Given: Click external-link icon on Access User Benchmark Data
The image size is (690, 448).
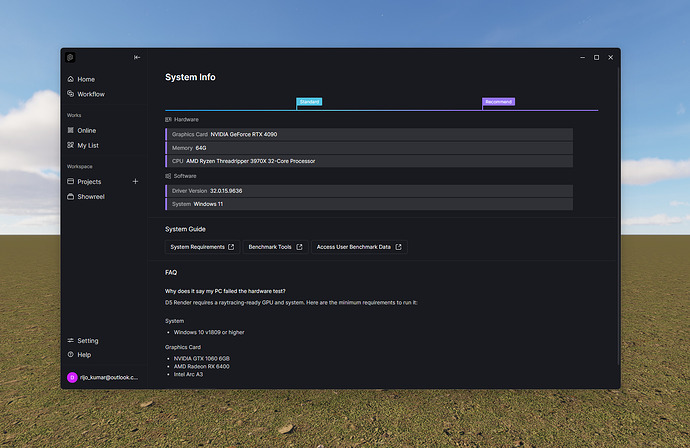Looking at the screenshot, I should click(398, 247).
